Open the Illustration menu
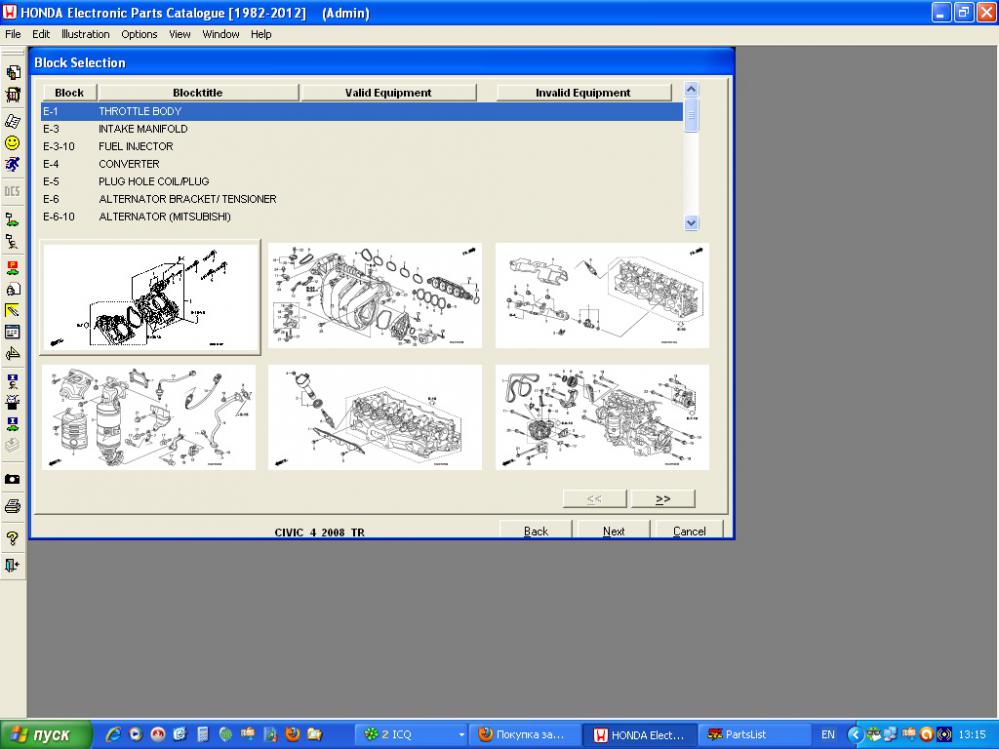Viewport: 999px width, 749px height. coord(85,34)
